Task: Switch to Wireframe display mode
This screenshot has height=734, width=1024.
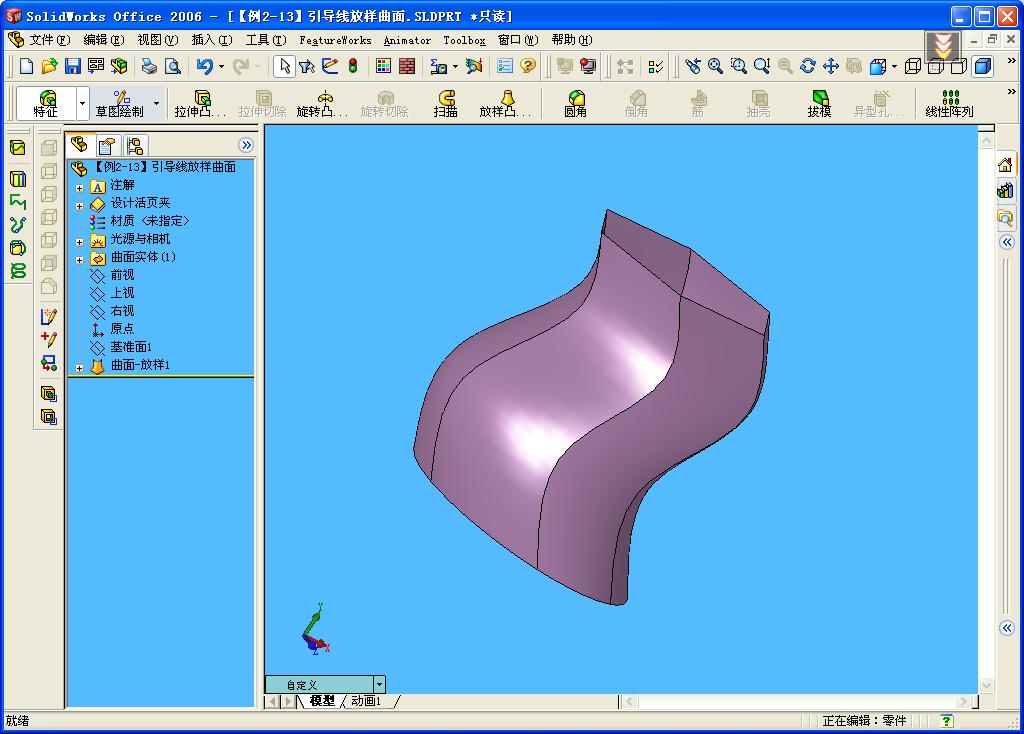Action: (x=913, y=66)
